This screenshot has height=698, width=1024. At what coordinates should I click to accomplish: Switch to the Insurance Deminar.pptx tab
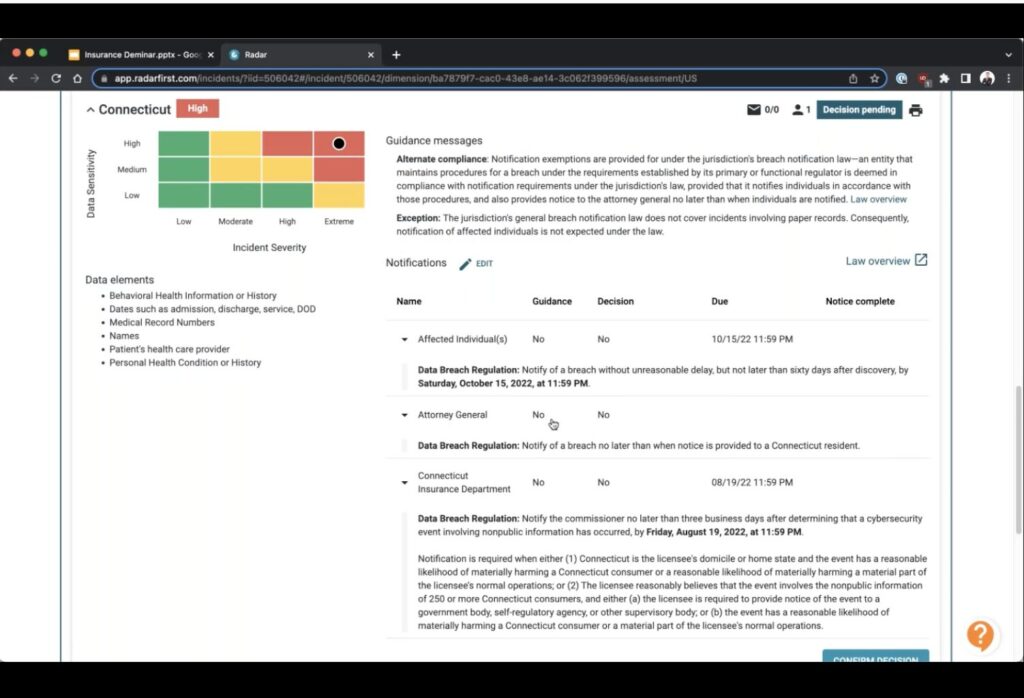(140, 54)
